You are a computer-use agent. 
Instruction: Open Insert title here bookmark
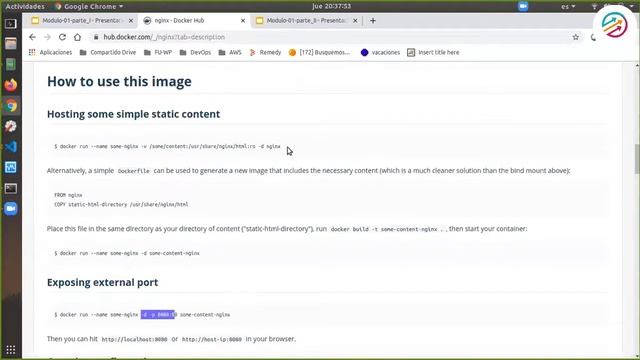(x=433, y=52)
